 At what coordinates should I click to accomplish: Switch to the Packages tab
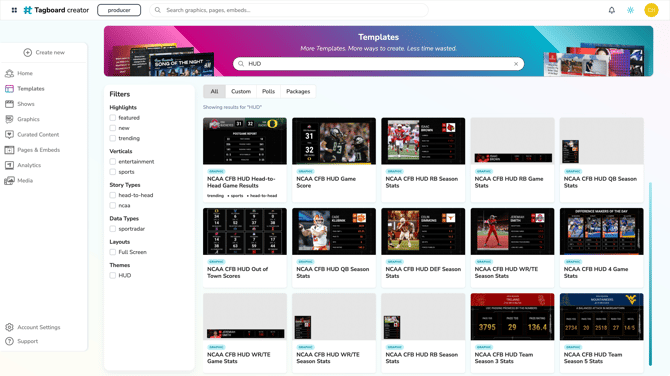click(298, 91)
